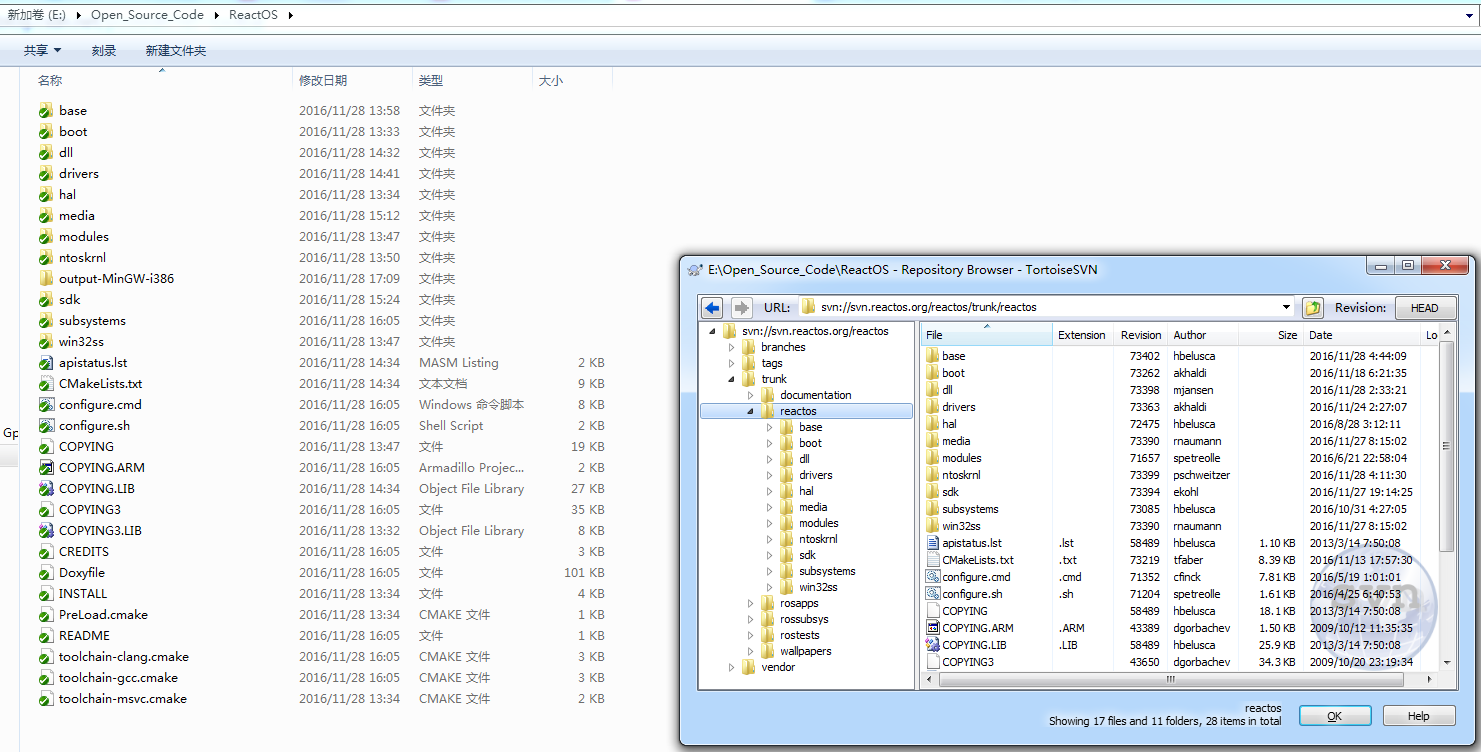Click the sdk folder icon in Explorer
This screenshot has height=752, width=1481.
(x=46, y=299)
